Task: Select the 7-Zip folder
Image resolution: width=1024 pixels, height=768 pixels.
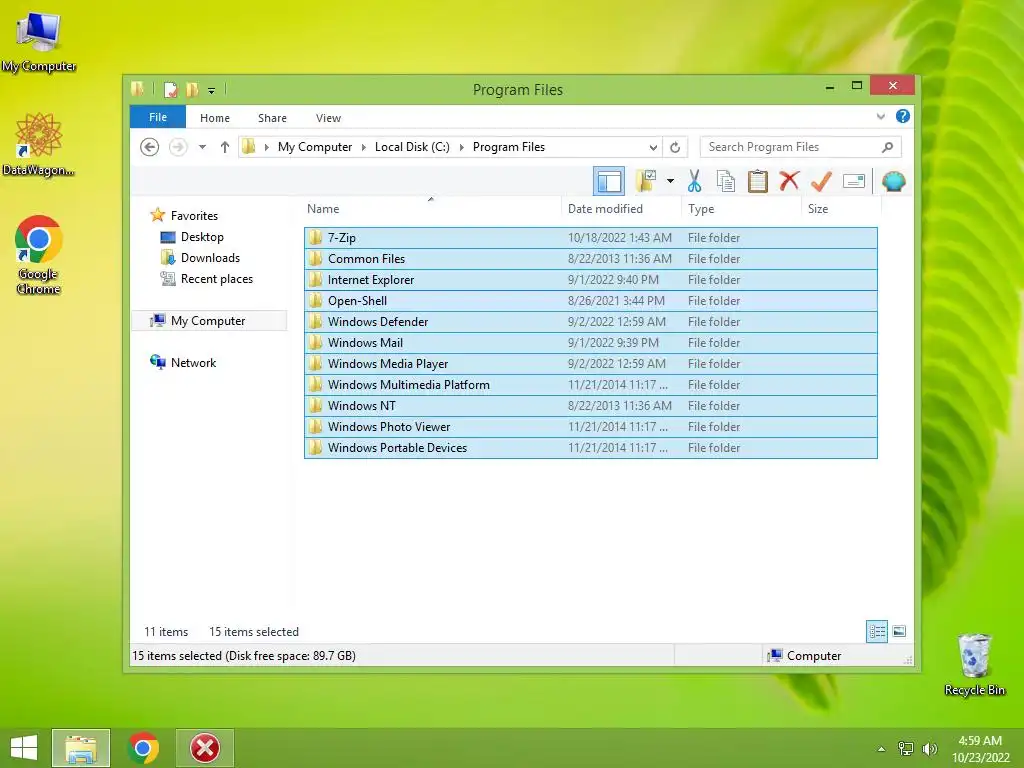Action: click(x=590, y=238)
